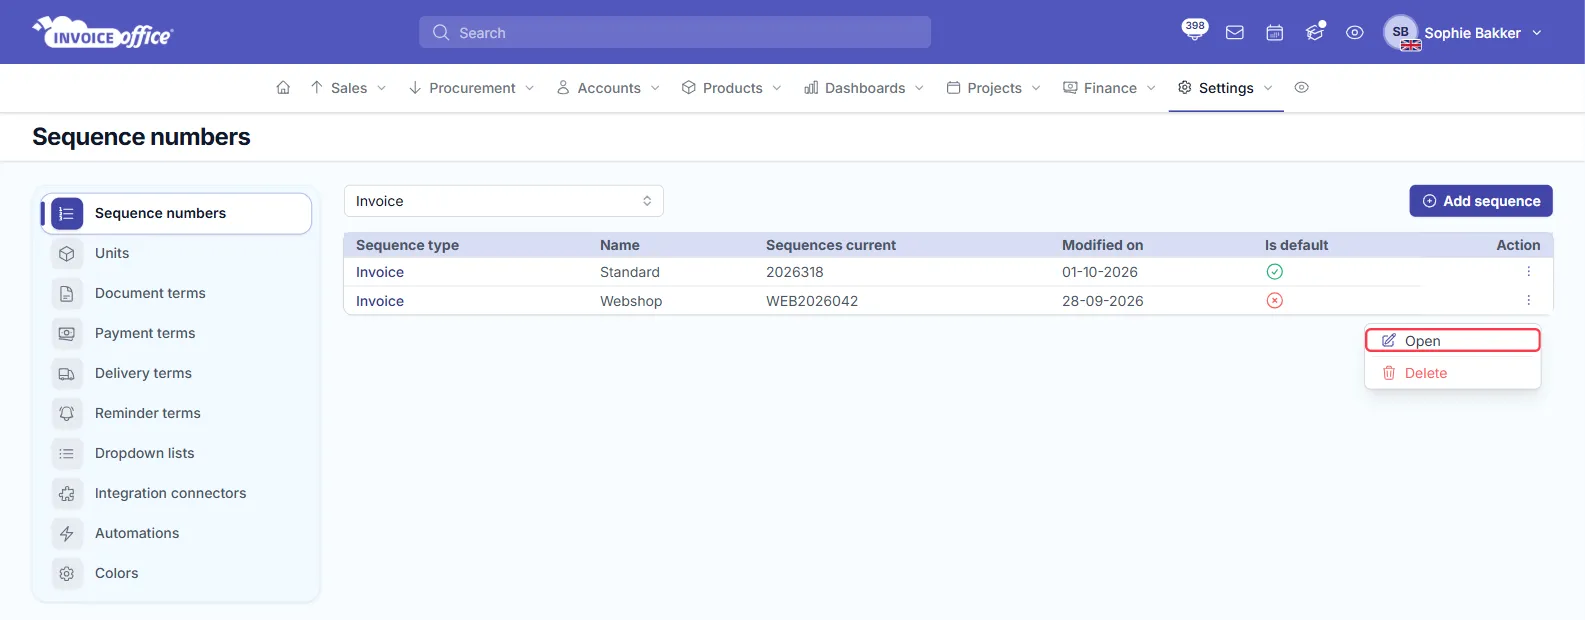Expand the Accounts menu
Image resolution: width=1585 pixels, height=620 pixels.
(608, 88)
